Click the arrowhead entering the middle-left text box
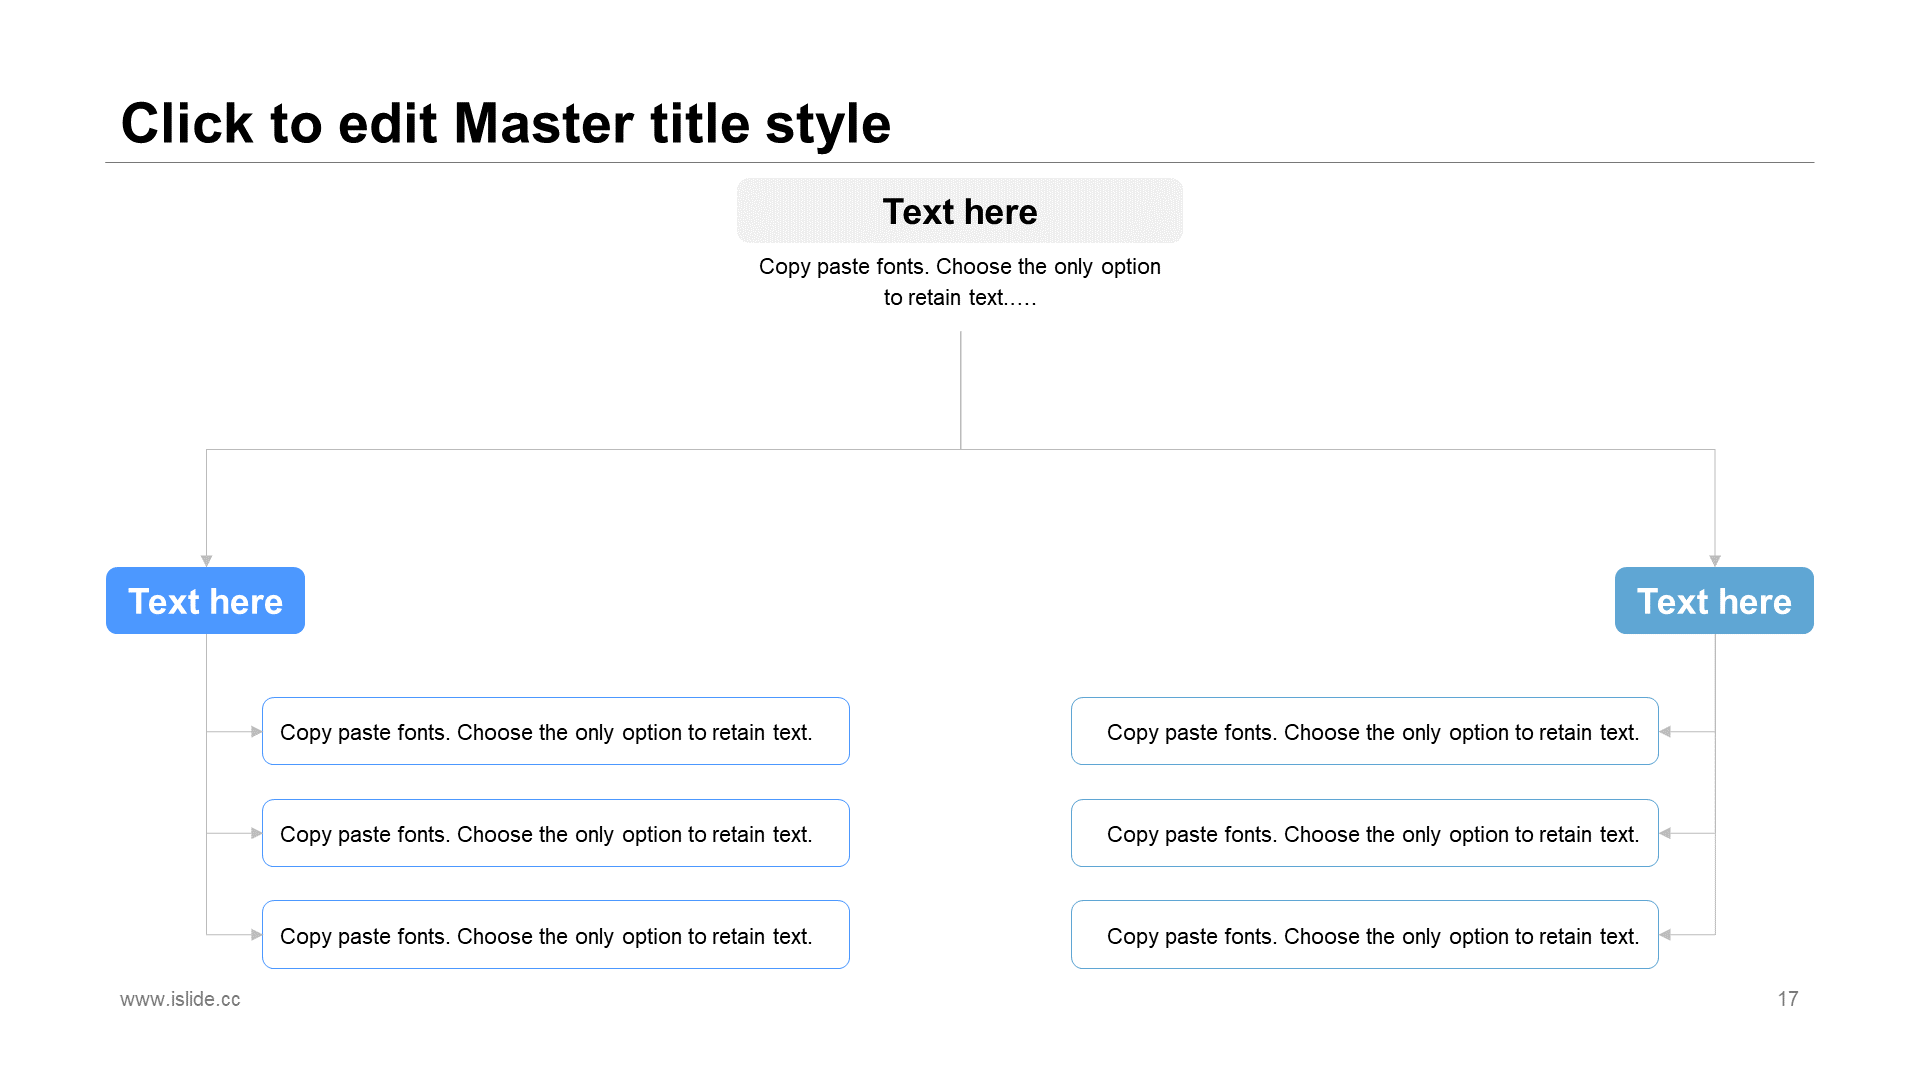Image resolution: width=1920 pixels, height=1080 pixels. coord(256,833)
